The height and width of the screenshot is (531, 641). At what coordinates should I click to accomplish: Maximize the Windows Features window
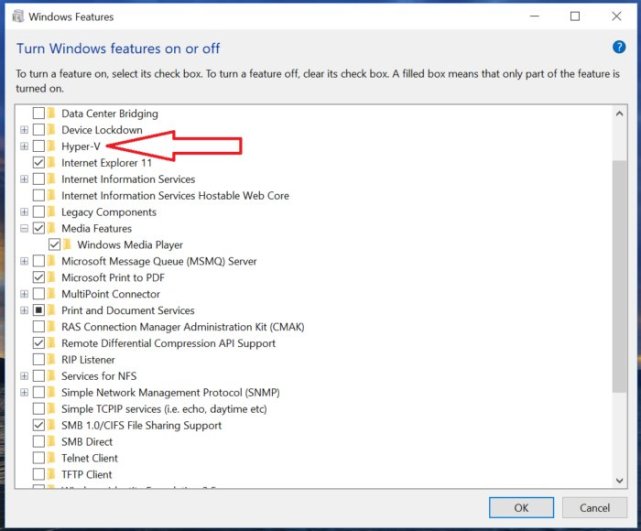click(x=575, y=16)
